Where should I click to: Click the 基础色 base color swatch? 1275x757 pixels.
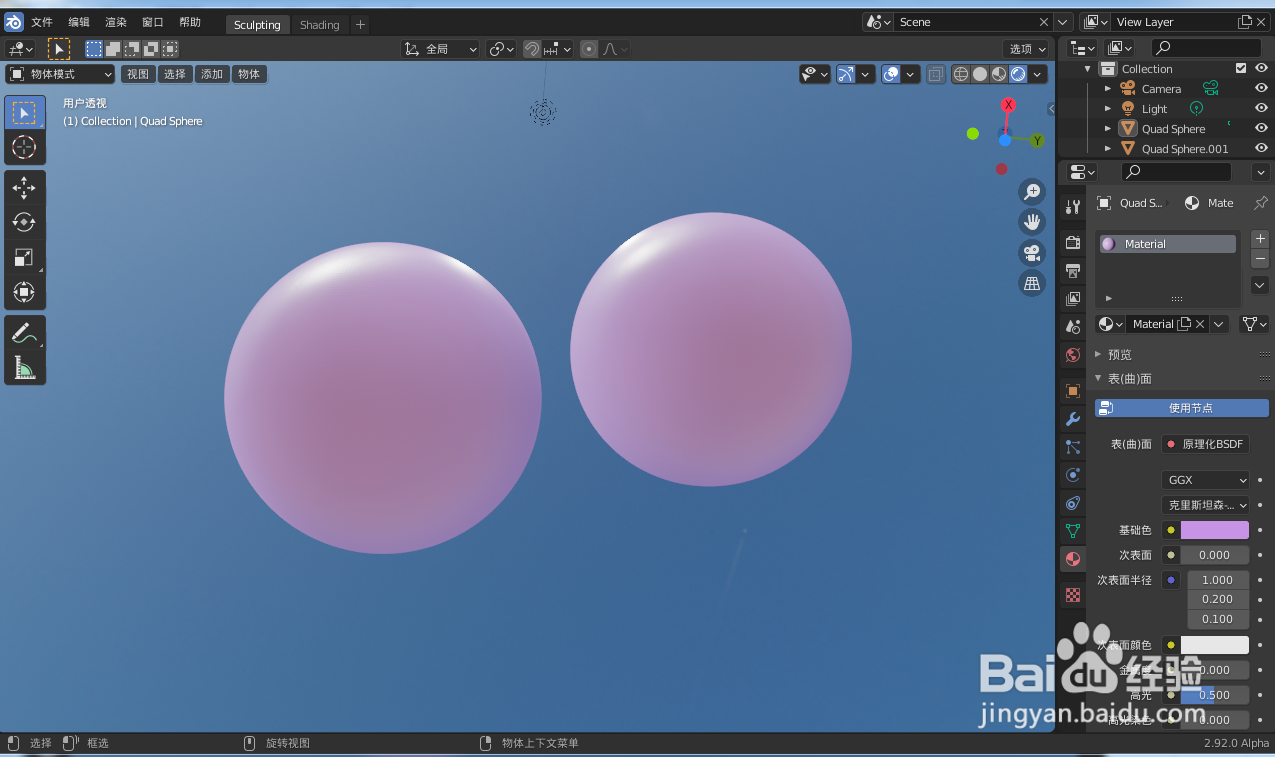1215,530
